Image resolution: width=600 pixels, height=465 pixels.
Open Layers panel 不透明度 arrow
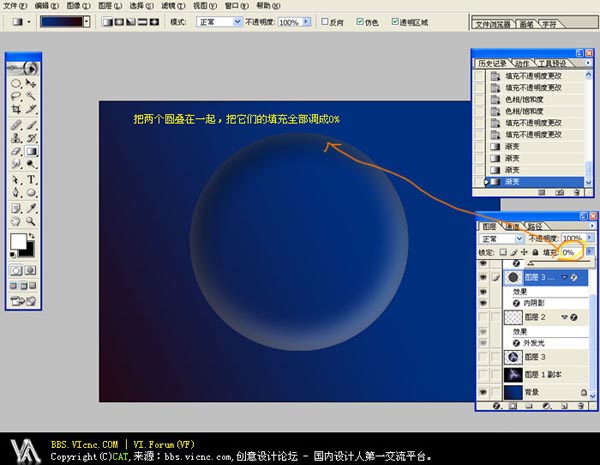589,238
